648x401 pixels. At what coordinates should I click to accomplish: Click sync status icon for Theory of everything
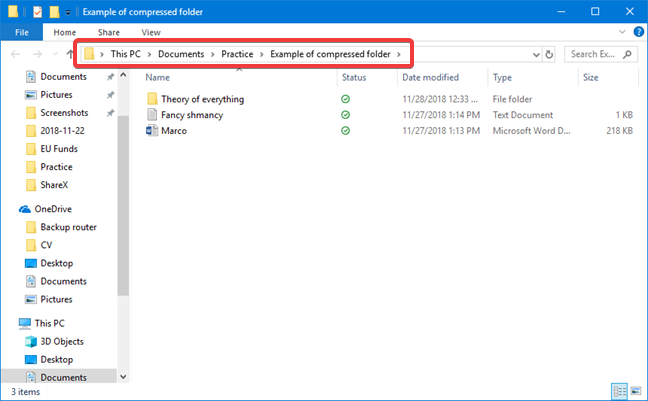click(x=345, y=99)
